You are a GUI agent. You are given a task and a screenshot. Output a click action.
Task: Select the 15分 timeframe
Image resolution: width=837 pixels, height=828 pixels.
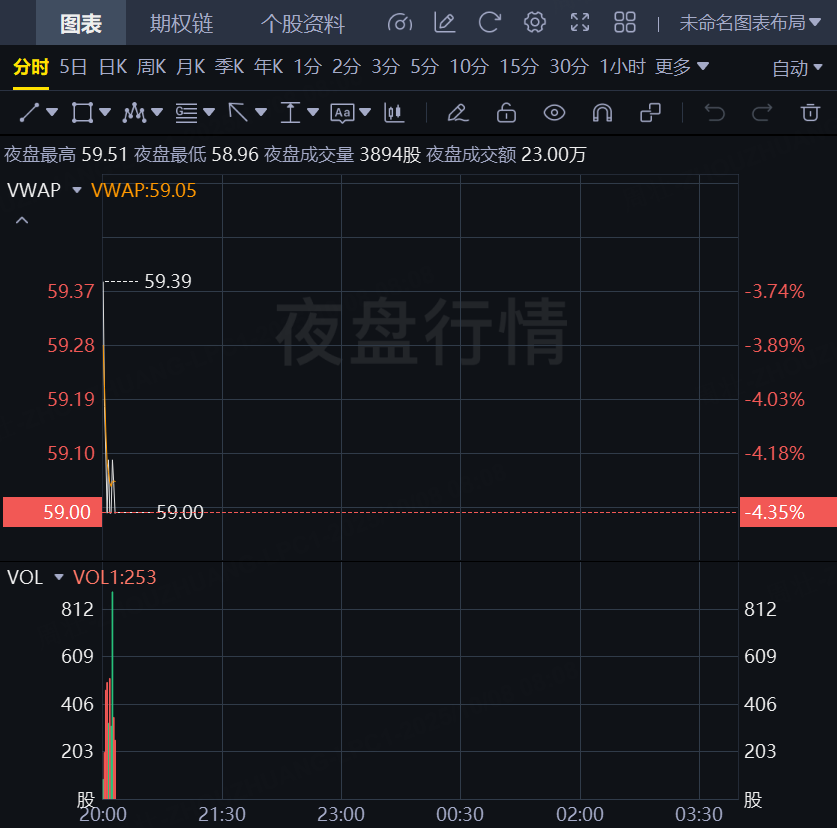(519, 67)
